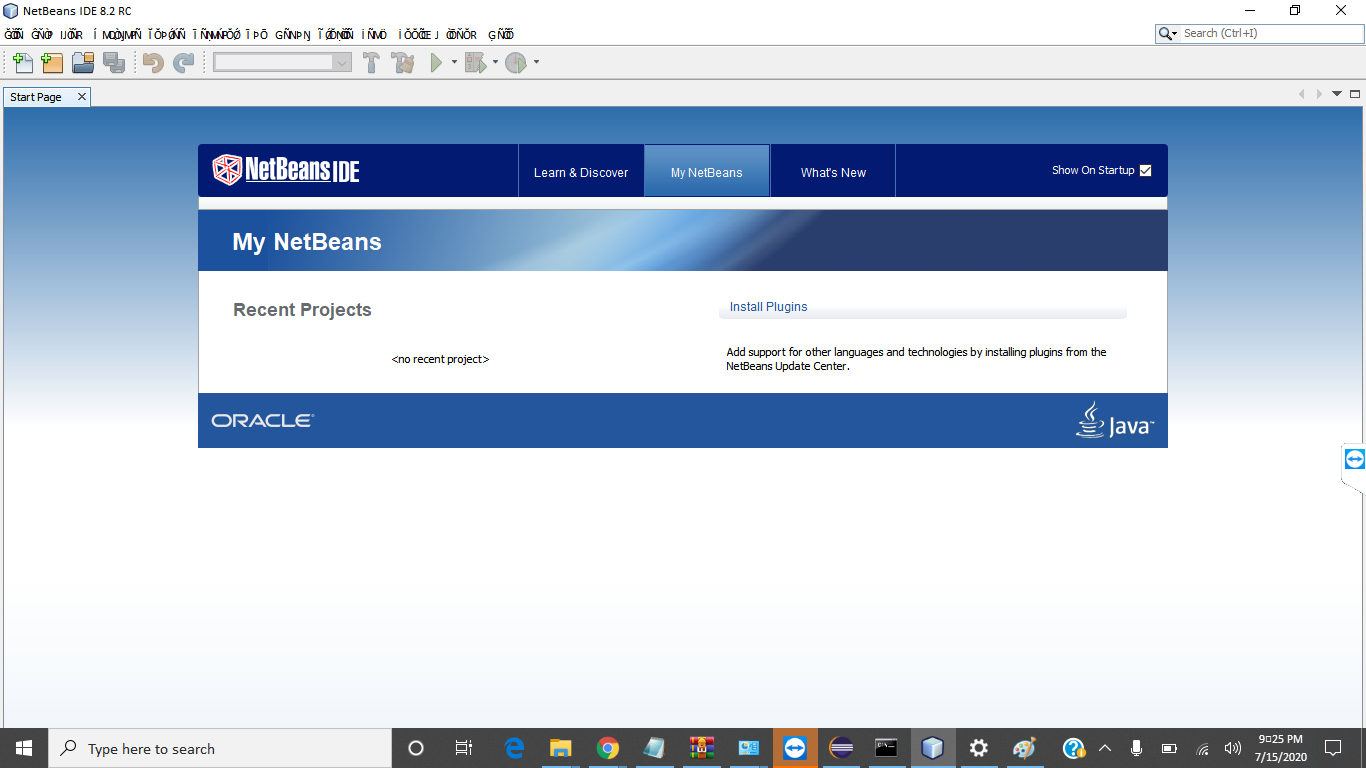Click the Recent Projects heading
The image size is (1366, 768).
pos(302,310)
